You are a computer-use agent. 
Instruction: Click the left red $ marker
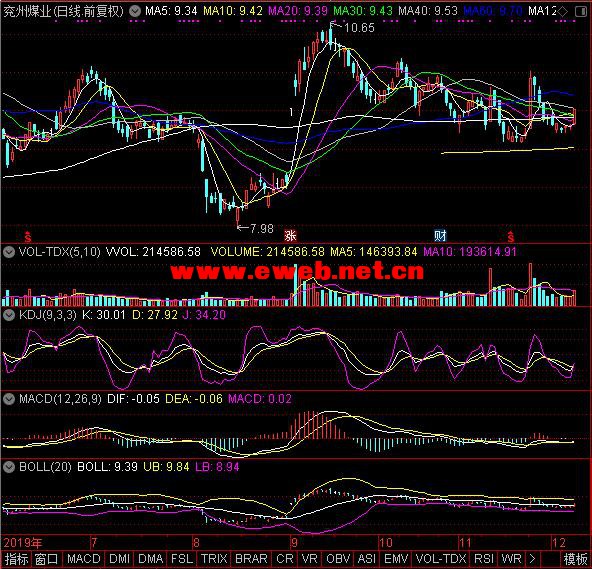pyautogui.click(x=28, y=236)
